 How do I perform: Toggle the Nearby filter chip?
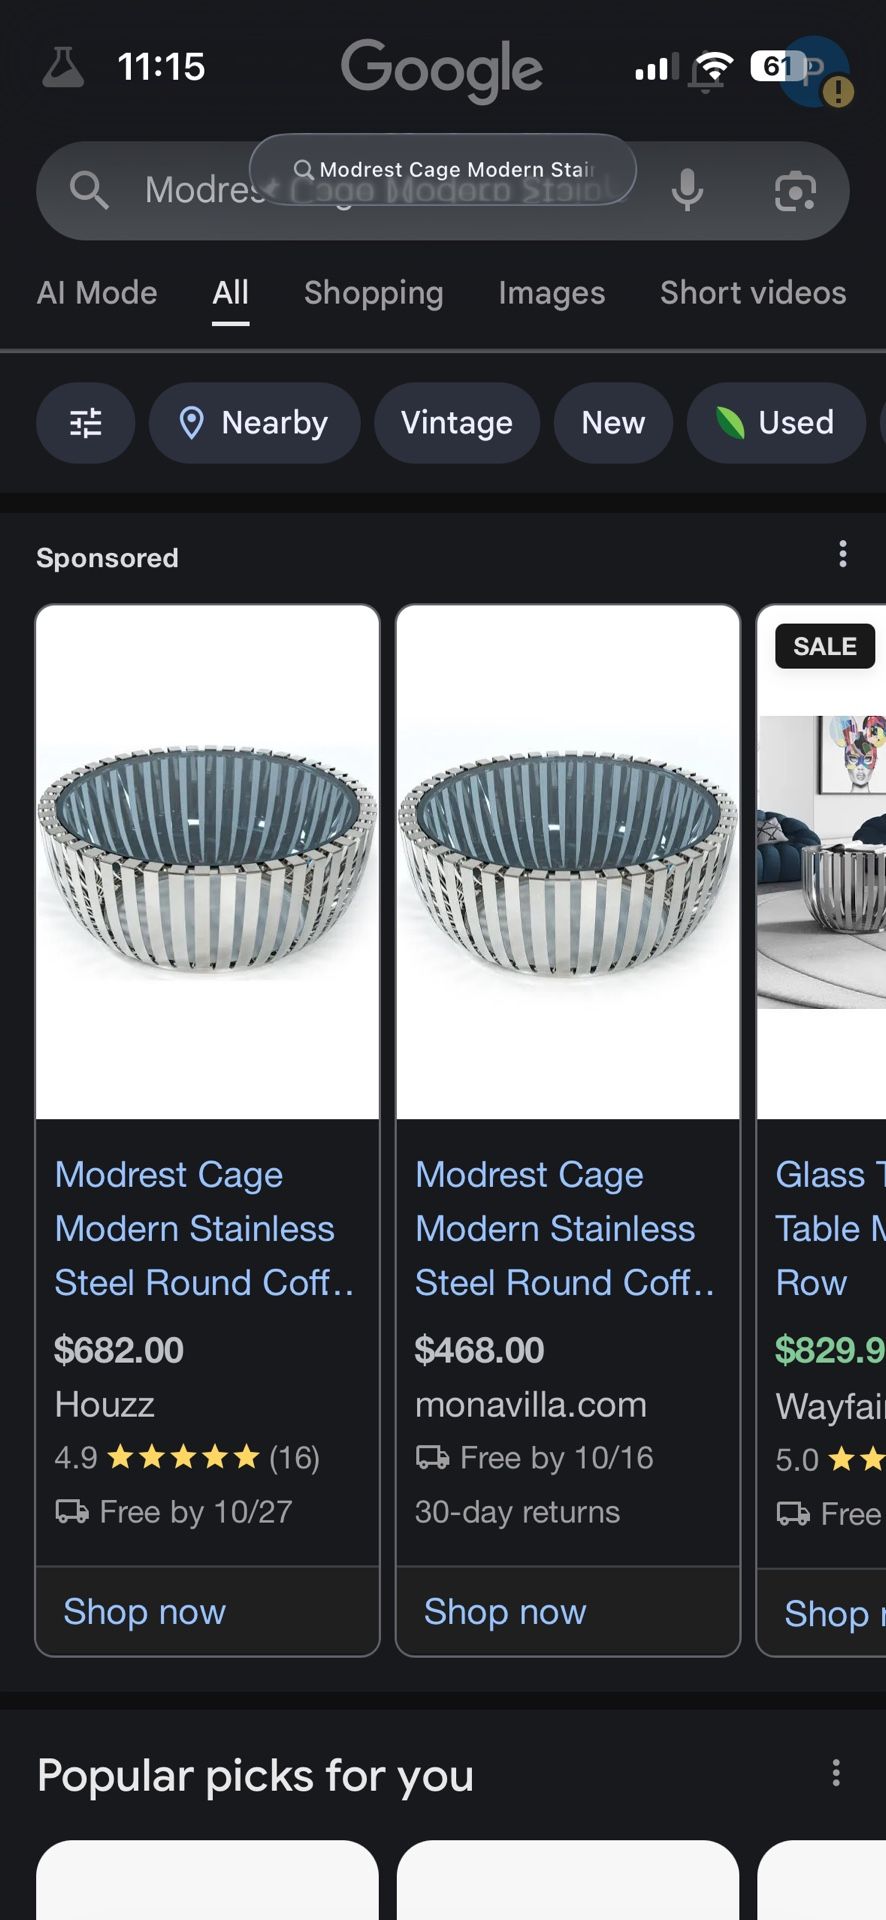(254, 423)
